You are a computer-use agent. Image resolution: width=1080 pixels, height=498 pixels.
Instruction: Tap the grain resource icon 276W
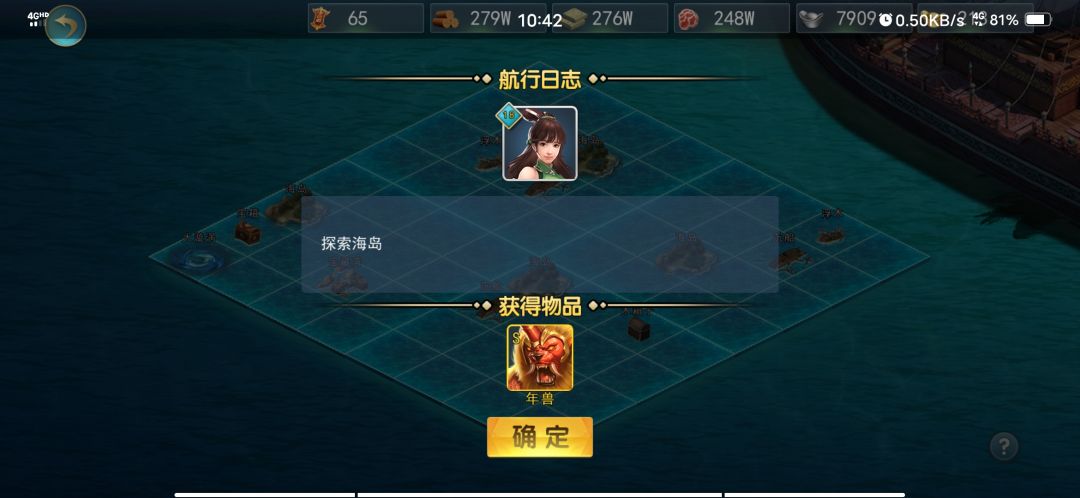pos(572,19)
